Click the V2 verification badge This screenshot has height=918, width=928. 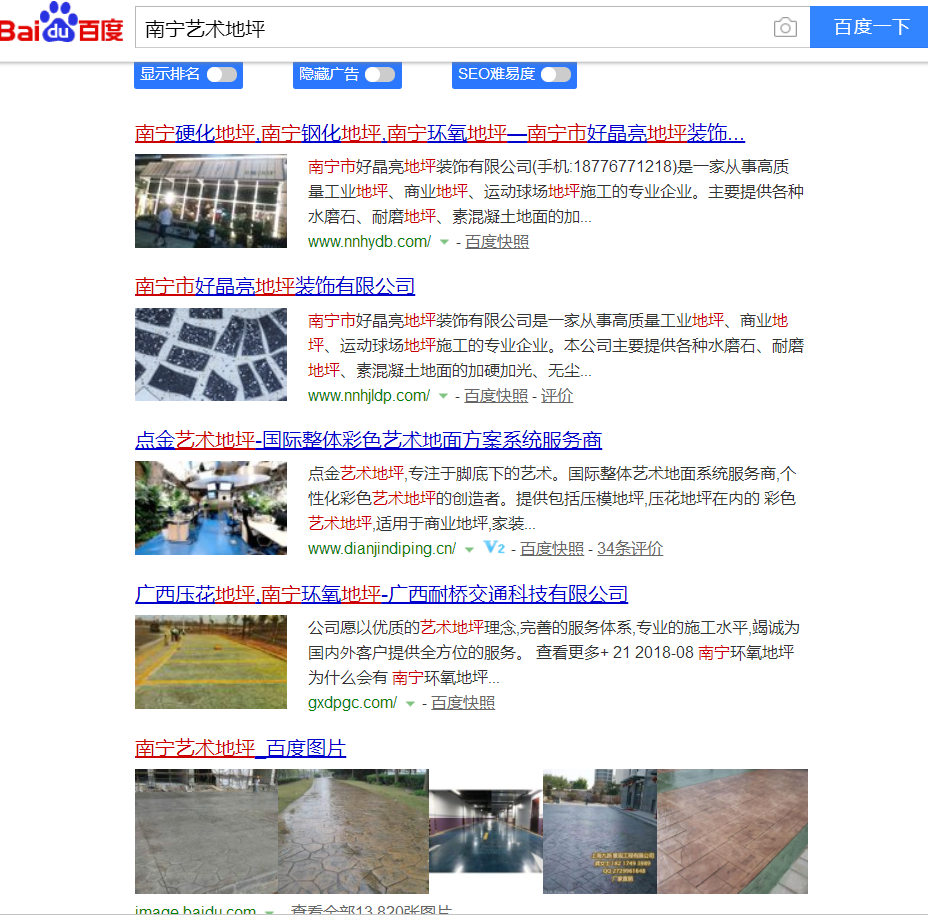pyautogui.click(x=494, y=547)
